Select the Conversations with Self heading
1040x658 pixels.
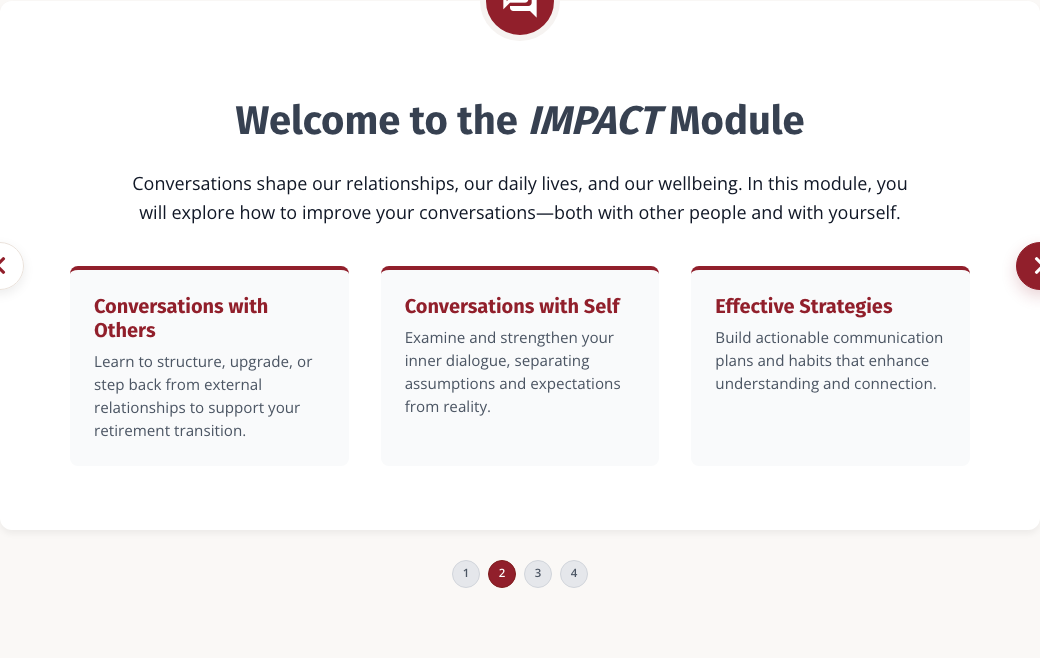coord(512,306)
